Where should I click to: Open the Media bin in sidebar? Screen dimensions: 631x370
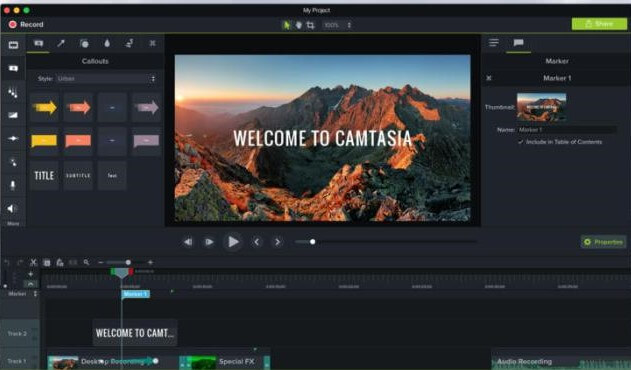coord(13,45)
